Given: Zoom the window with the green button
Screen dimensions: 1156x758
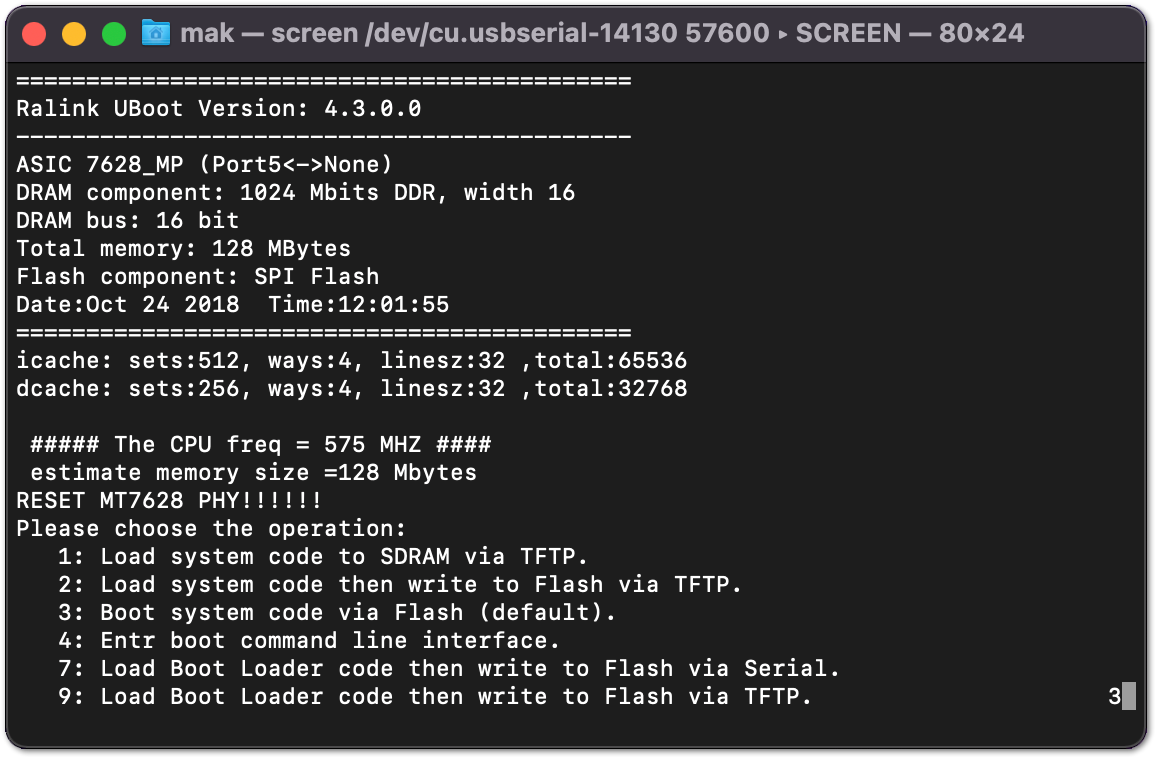Looking at the screenshot, I should [x=114, y=34].
